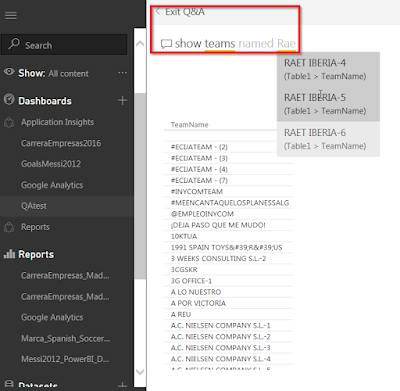Click the navigation pane scrollbar thumb
The image size is (400, 391).
[140, 186]
